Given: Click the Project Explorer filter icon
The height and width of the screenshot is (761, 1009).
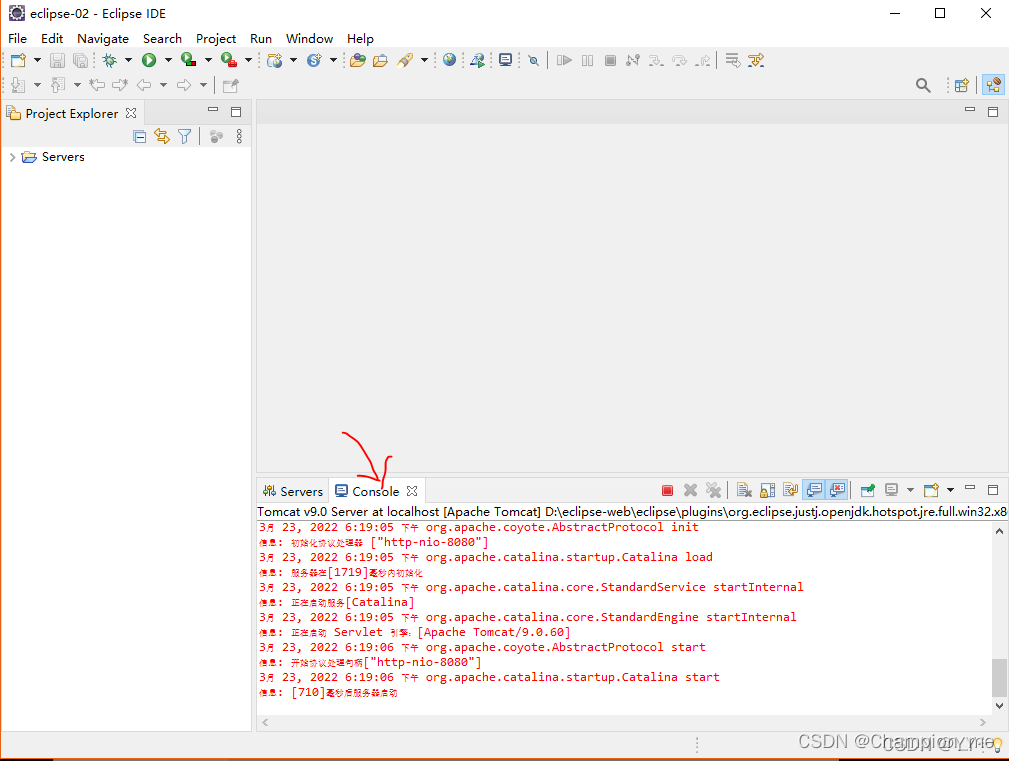Looking at the screenshot, I should pos(185,136).
